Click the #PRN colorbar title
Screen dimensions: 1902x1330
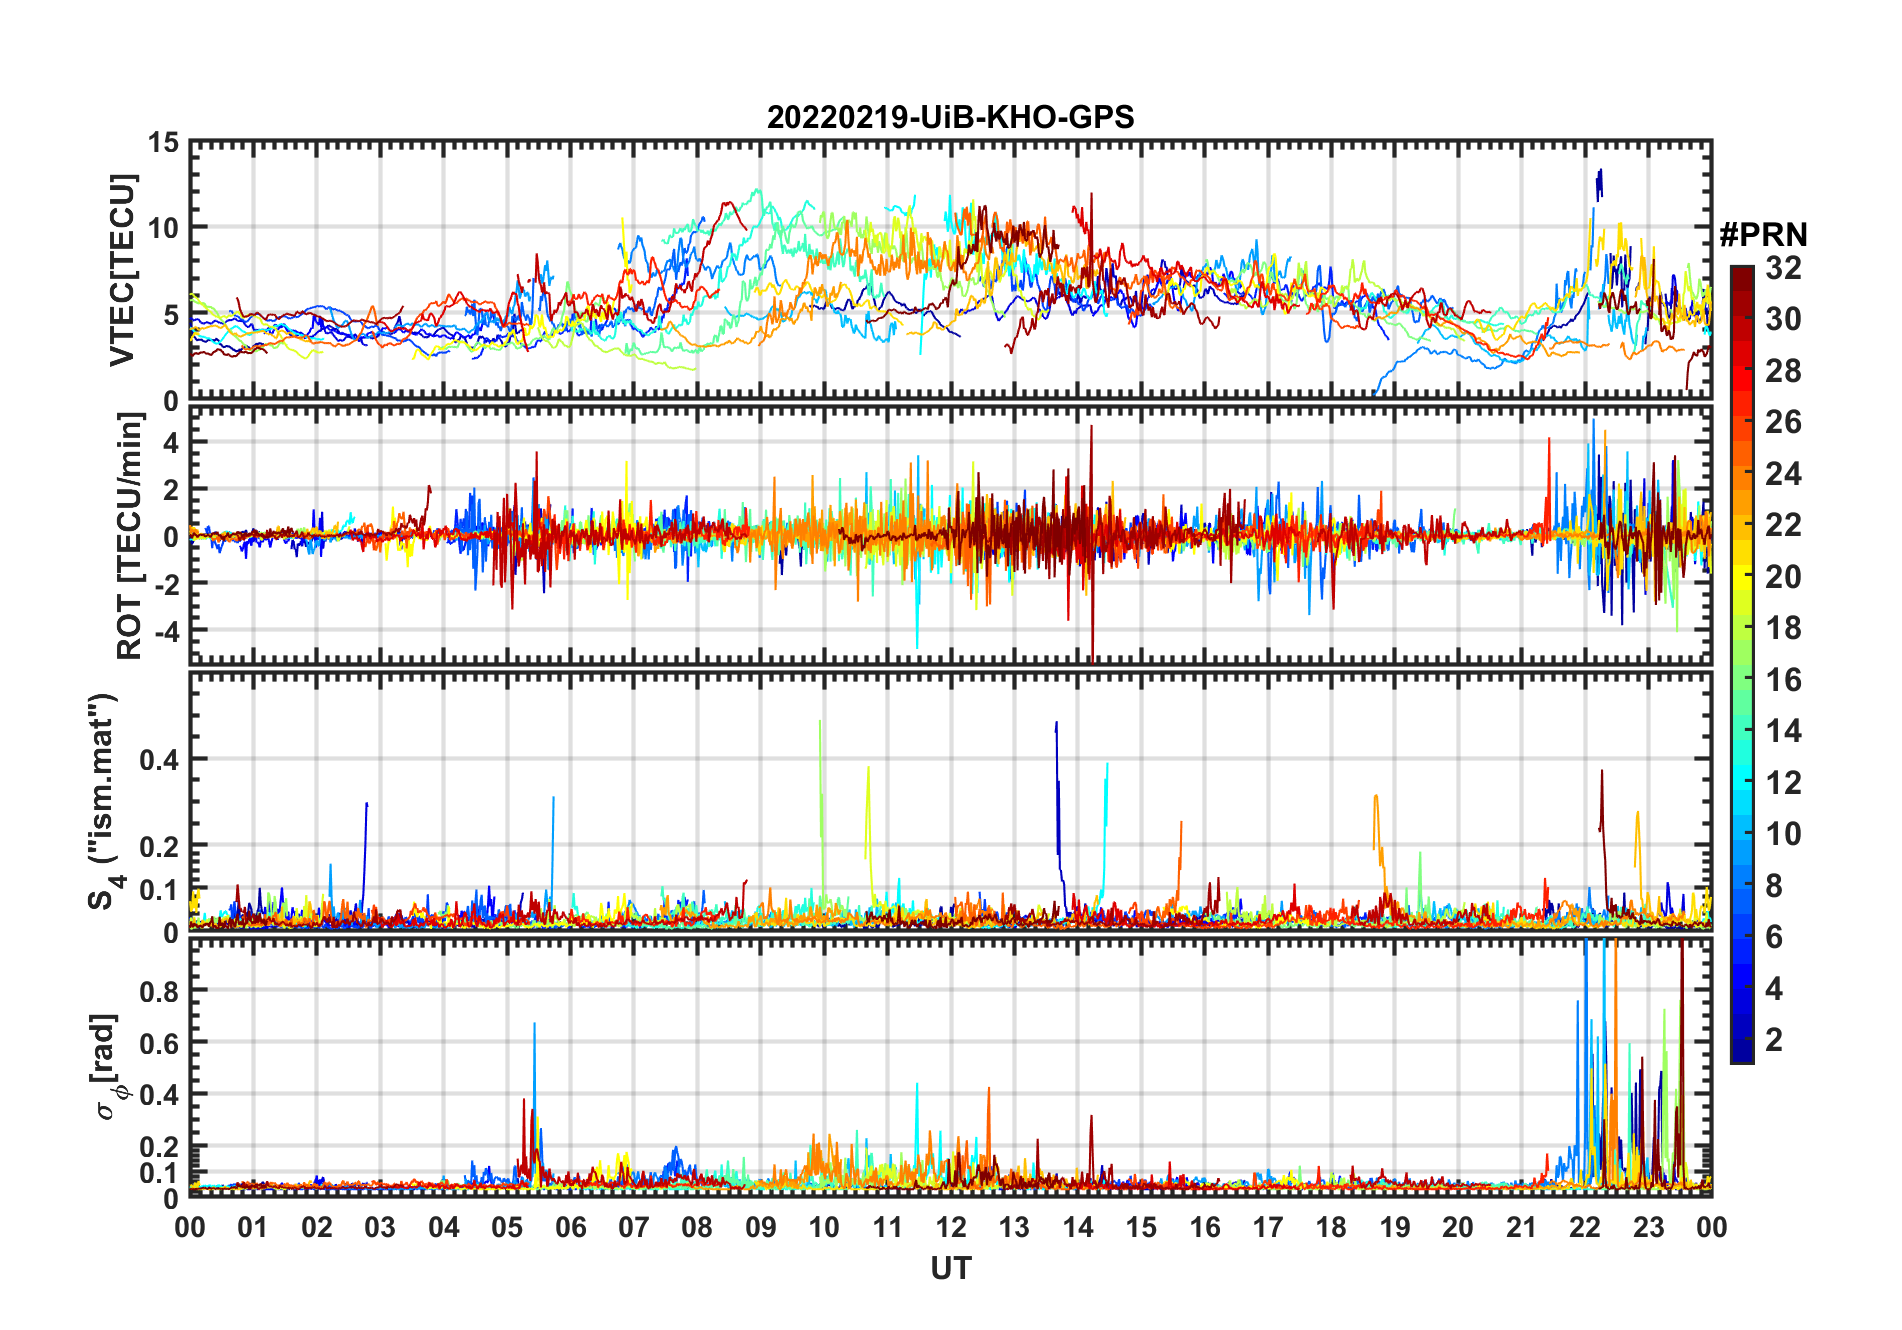(1763, 235)
